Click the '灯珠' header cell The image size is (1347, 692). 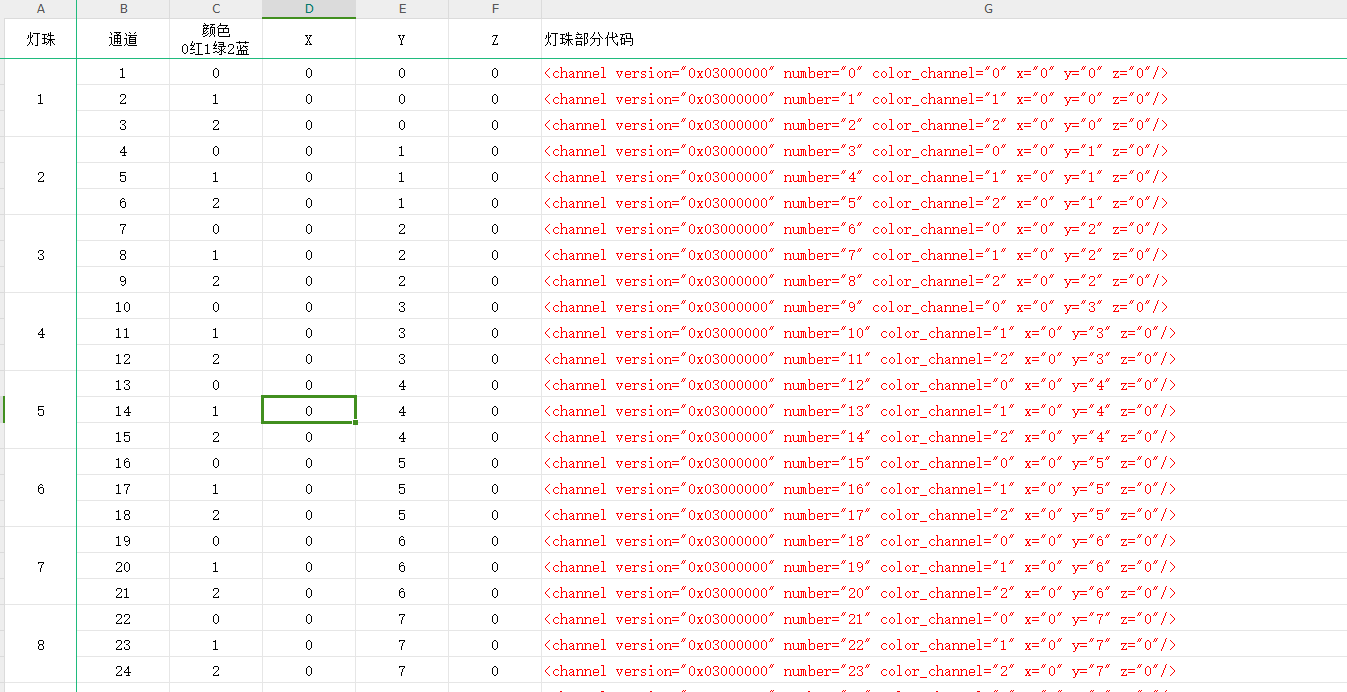point(40,39)
